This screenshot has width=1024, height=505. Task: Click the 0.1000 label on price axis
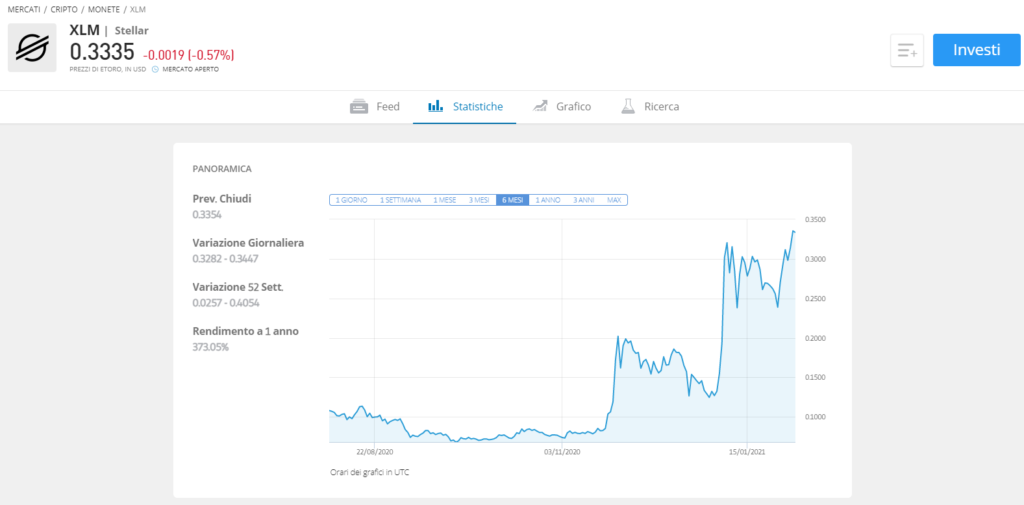[818, 417]
